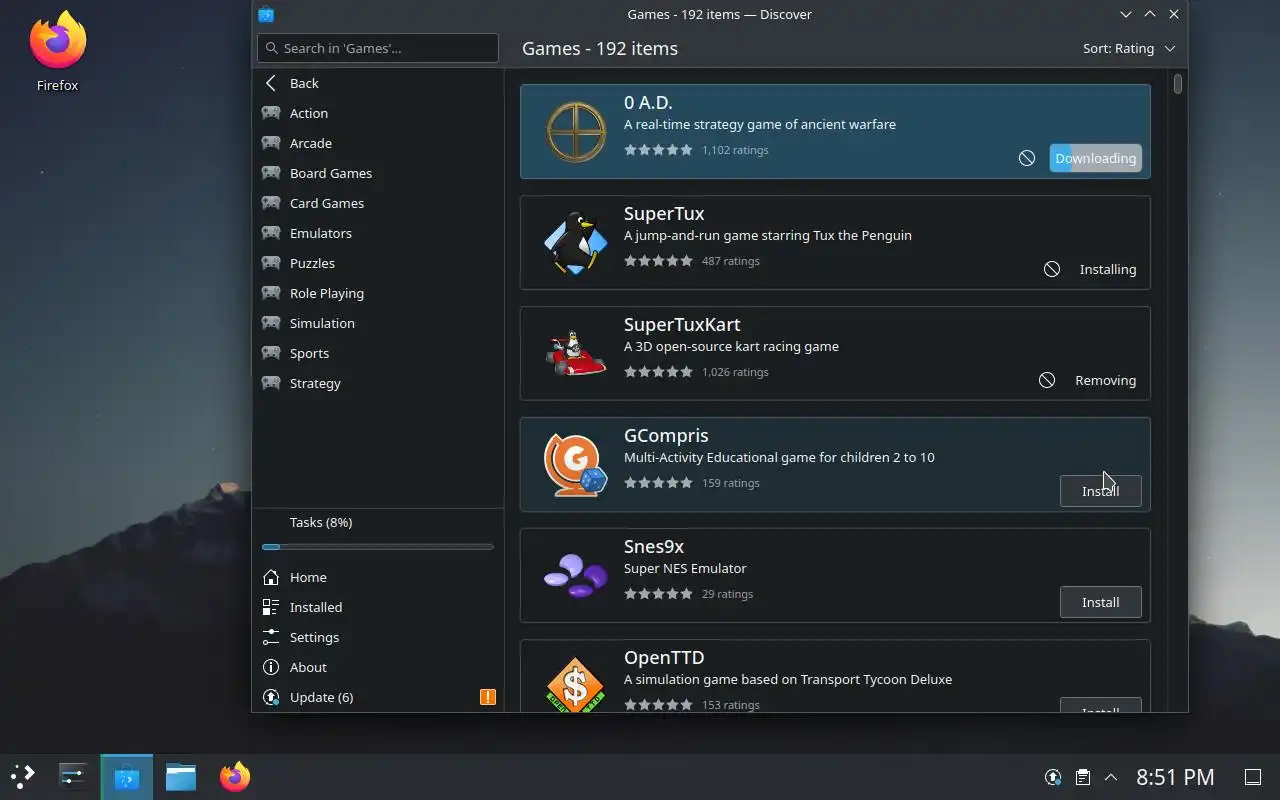
Task: Click the SuperTuxKart kart icon
Action: 575,354
